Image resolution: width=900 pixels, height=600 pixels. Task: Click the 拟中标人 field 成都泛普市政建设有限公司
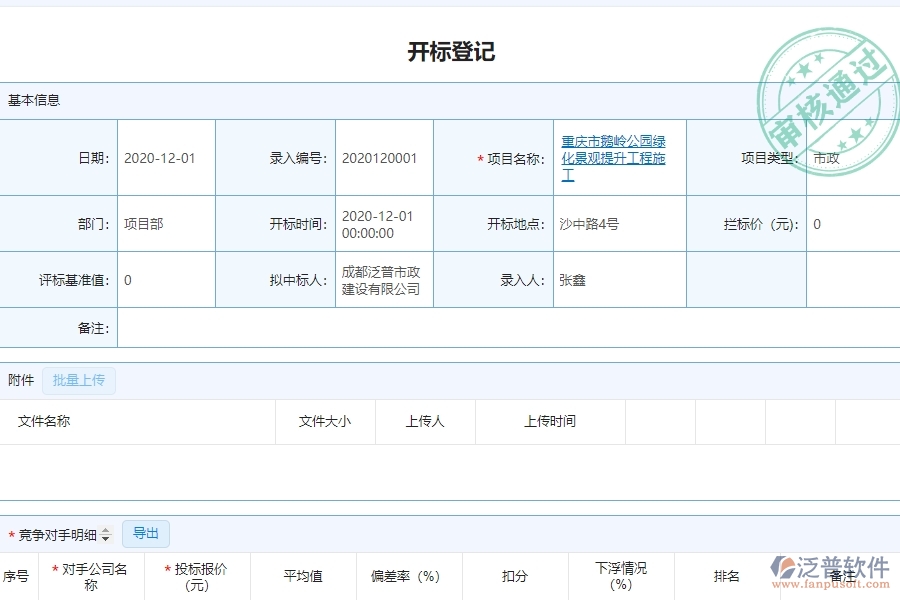(x=383, y=279)
